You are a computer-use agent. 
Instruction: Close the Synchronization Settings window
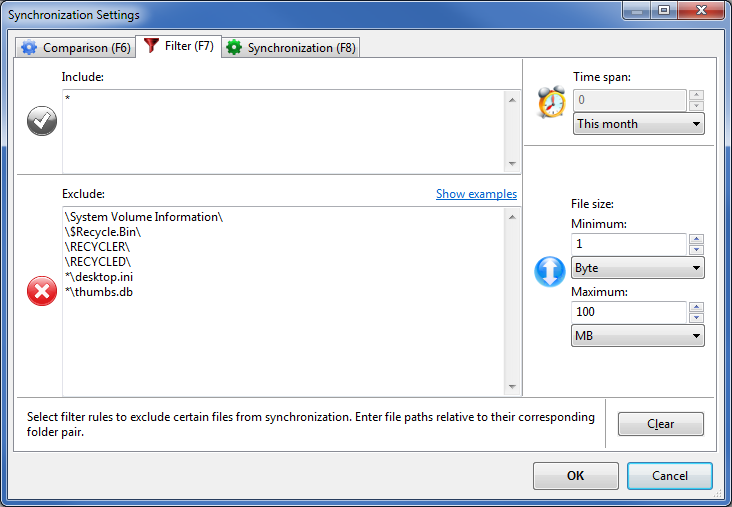point(701,10)
